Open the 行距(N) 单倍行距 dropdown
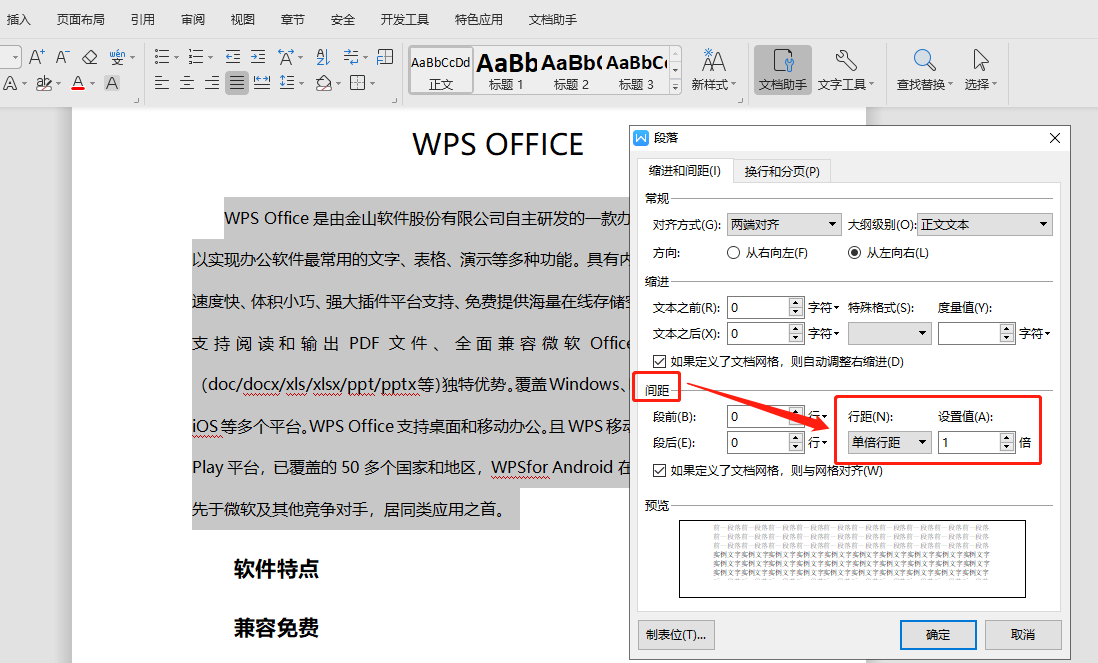 tap(889, 442)
